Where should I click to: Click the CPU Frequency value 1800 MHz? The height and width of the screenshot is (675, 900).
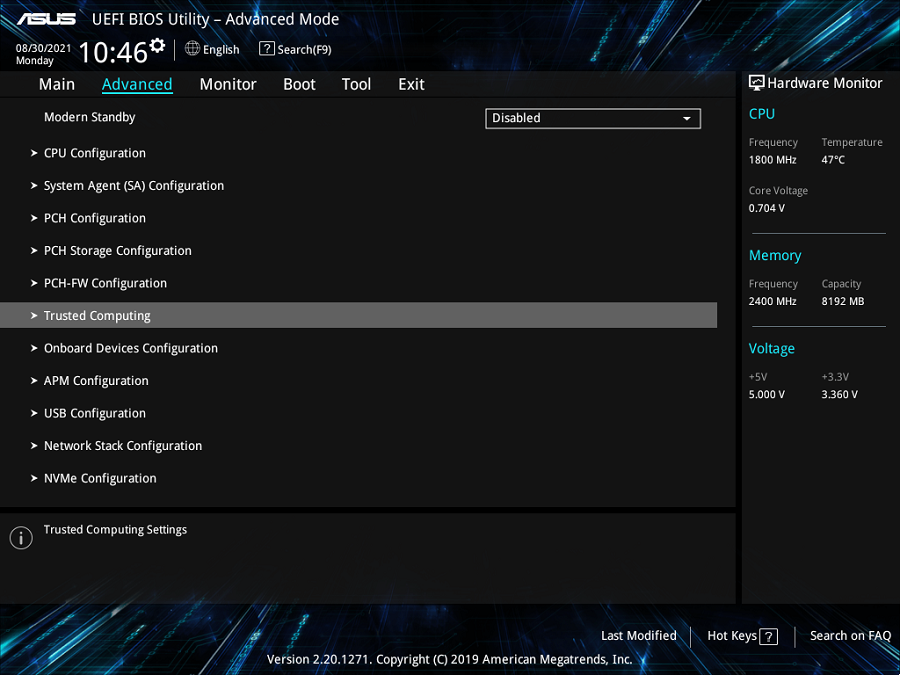(x=772, y=160)
